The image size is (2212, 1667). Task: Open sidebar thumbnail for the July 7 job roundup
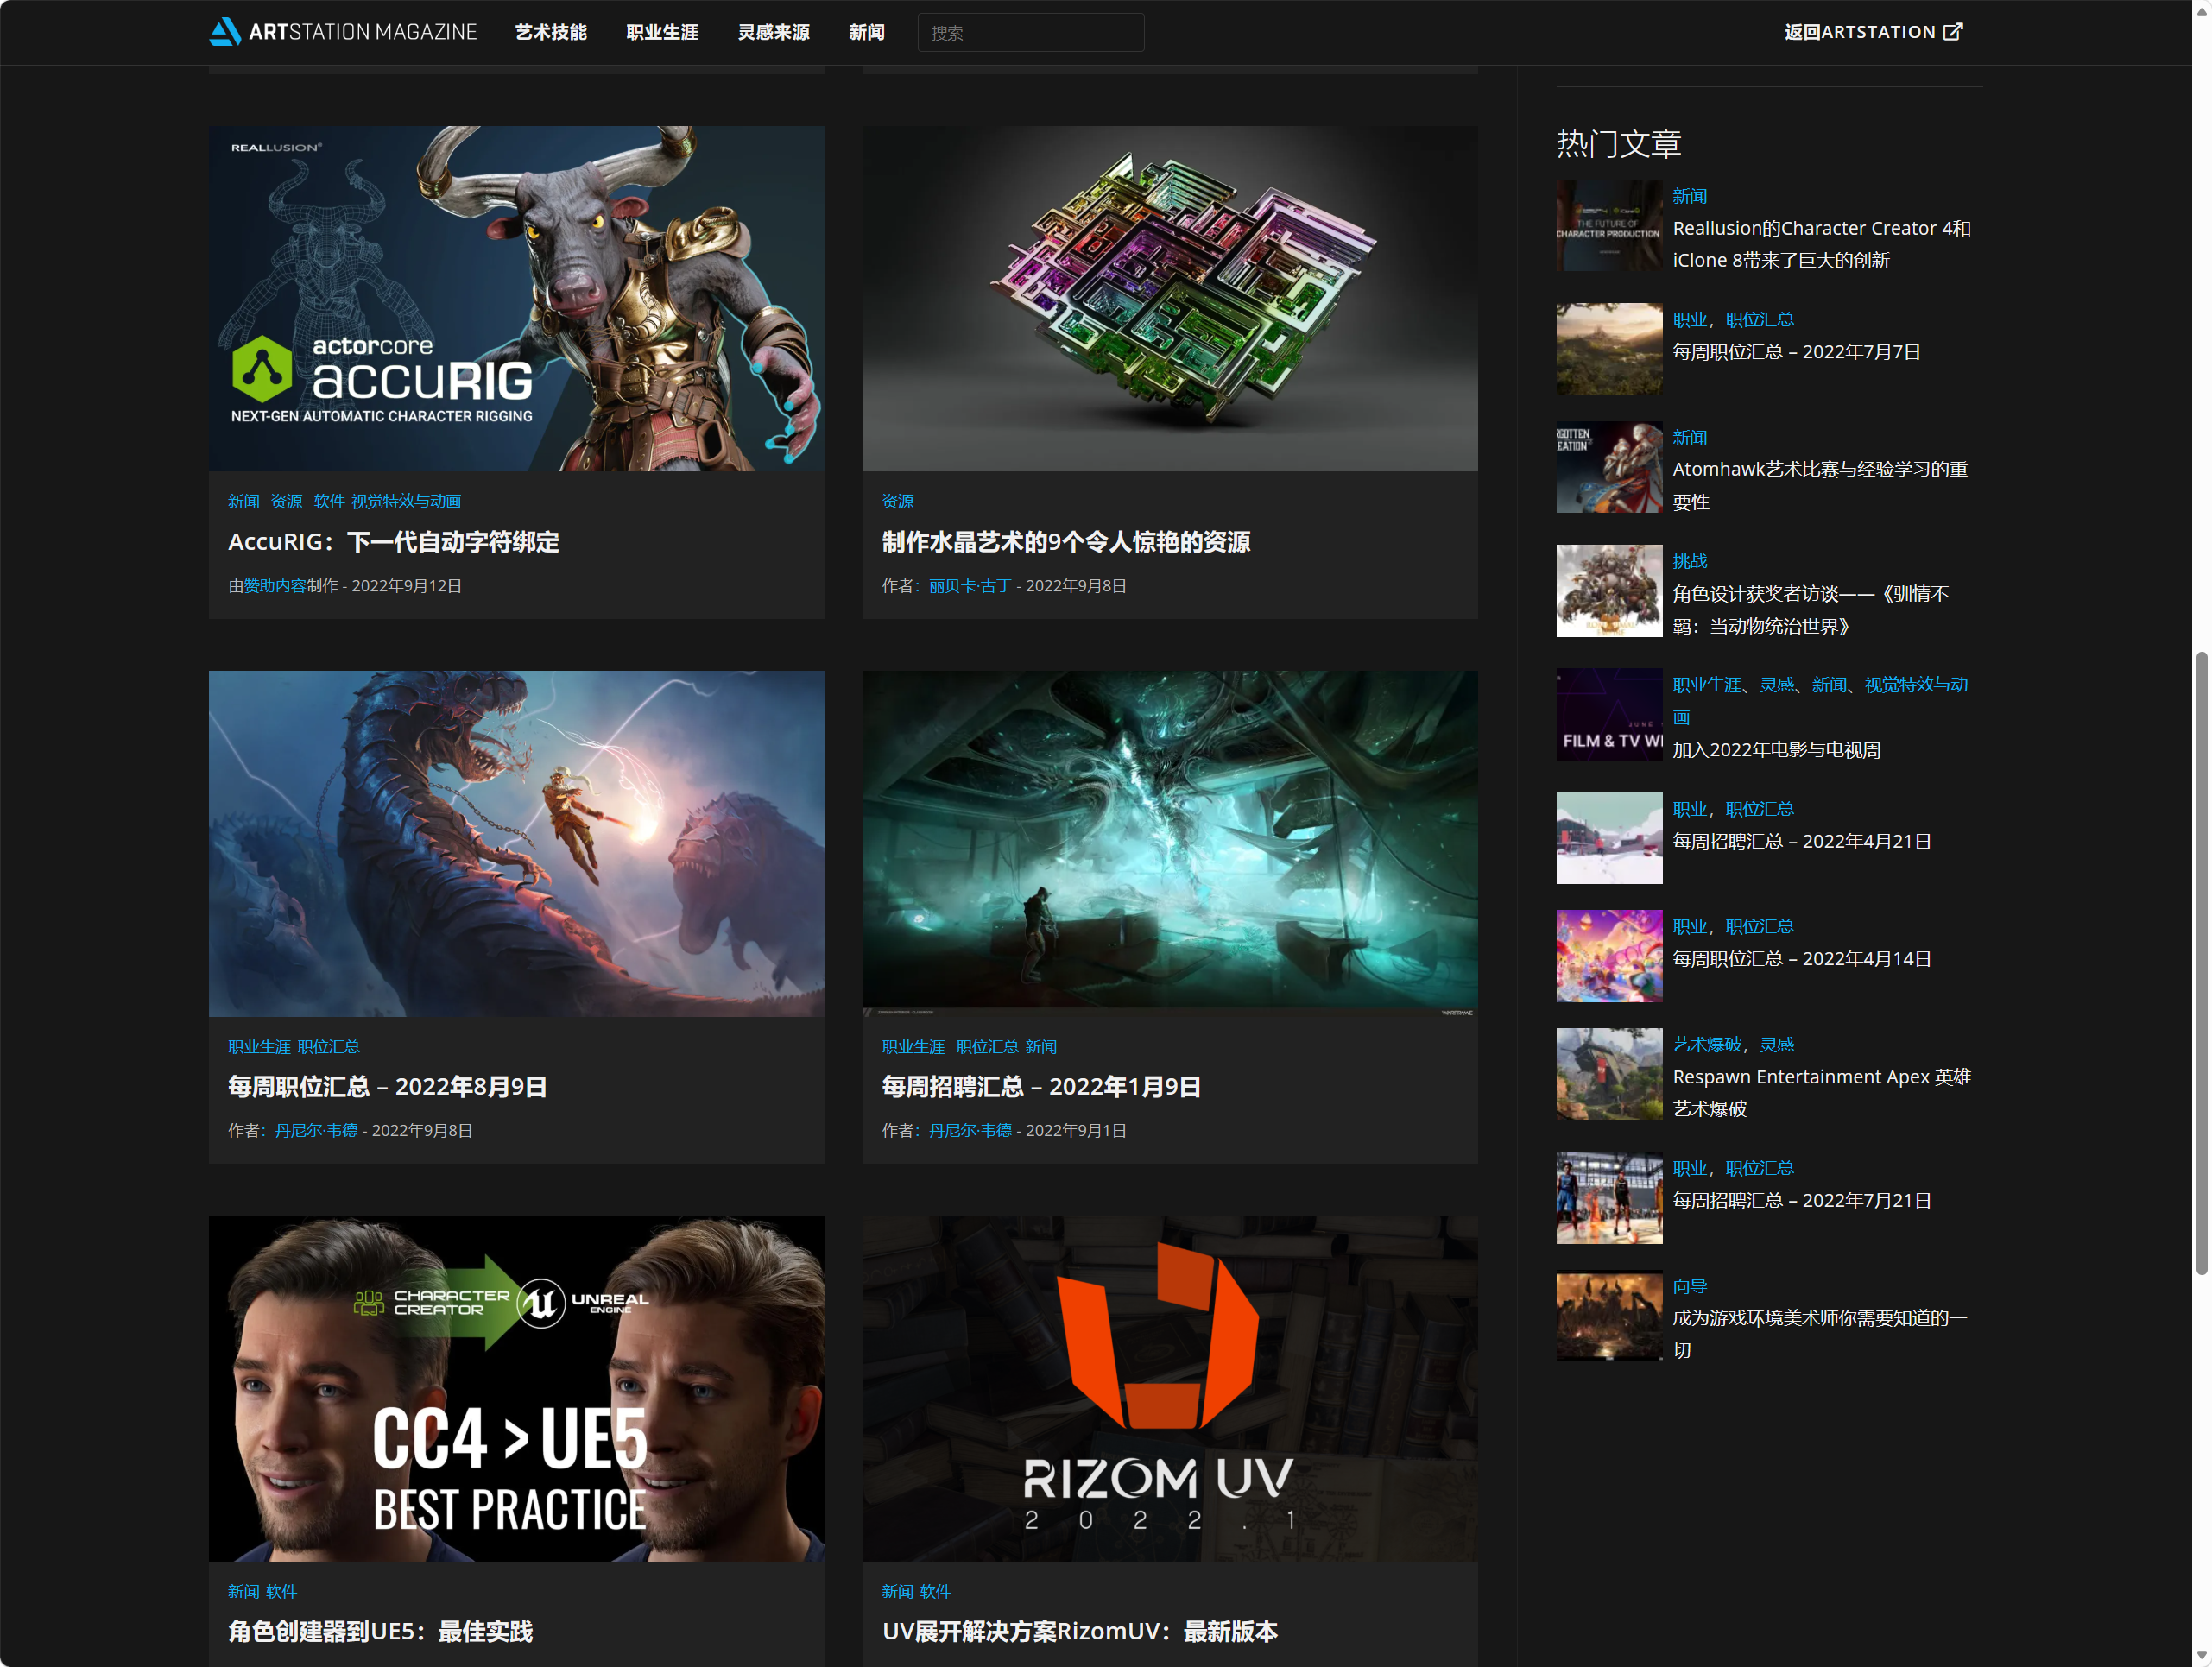click(1608, 349)
